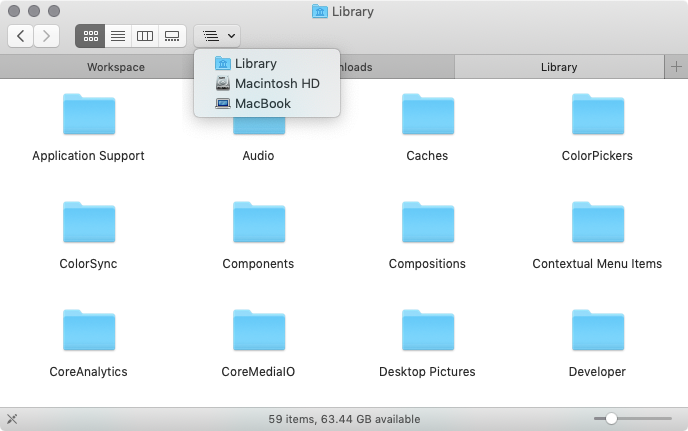
Task: Go back with the left arrow button
Action: coord(20,36)
